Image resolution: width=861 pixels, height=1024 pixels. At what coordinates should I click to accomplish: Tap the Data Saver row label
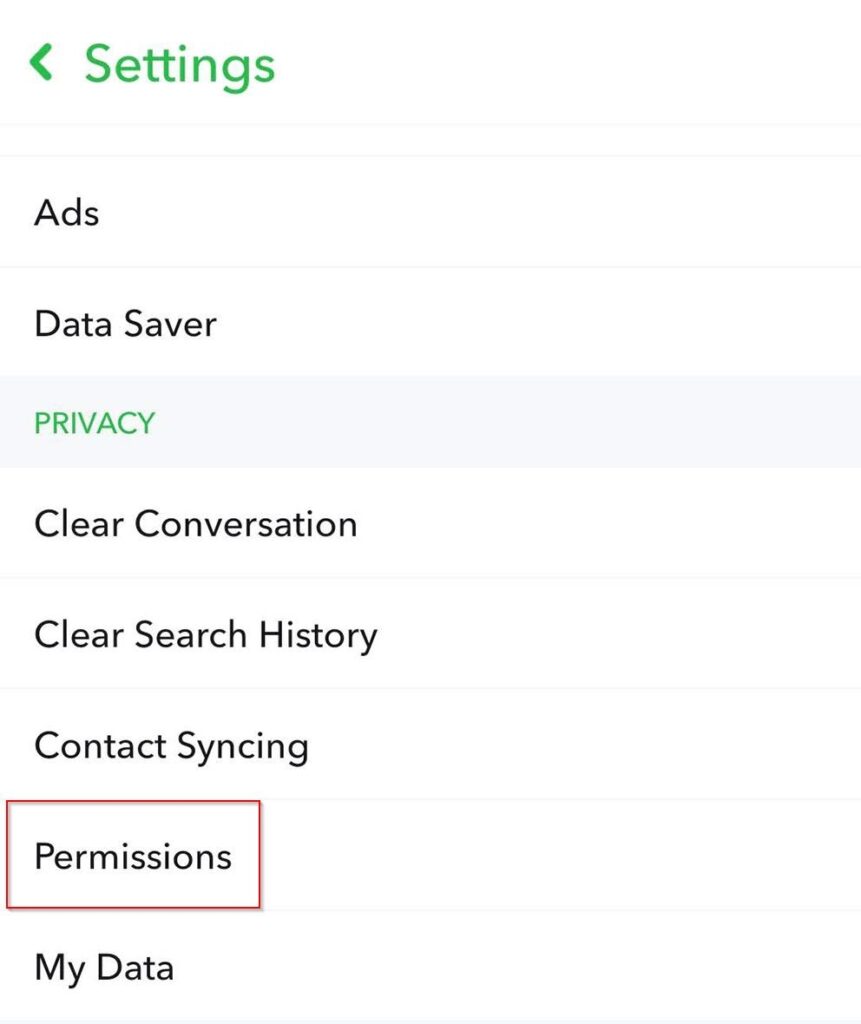[125, 323]
